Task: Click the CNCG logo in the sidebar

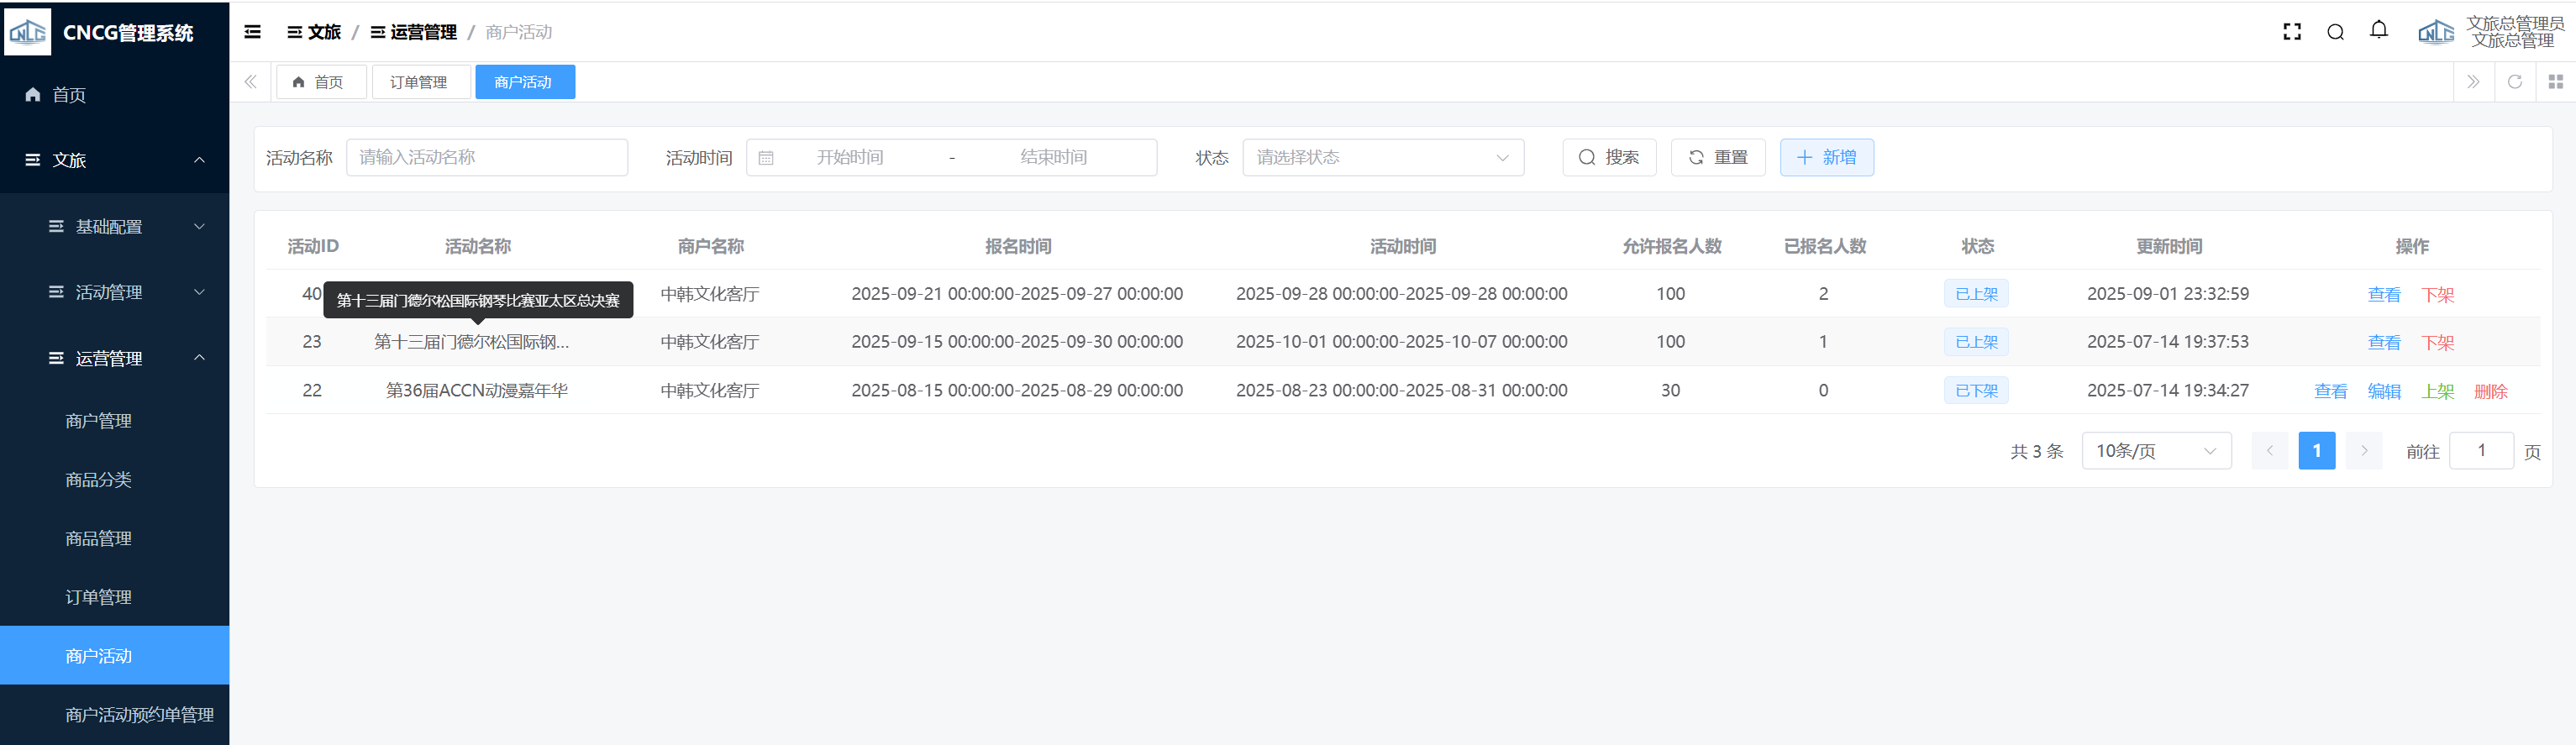Action: (28, 32)
